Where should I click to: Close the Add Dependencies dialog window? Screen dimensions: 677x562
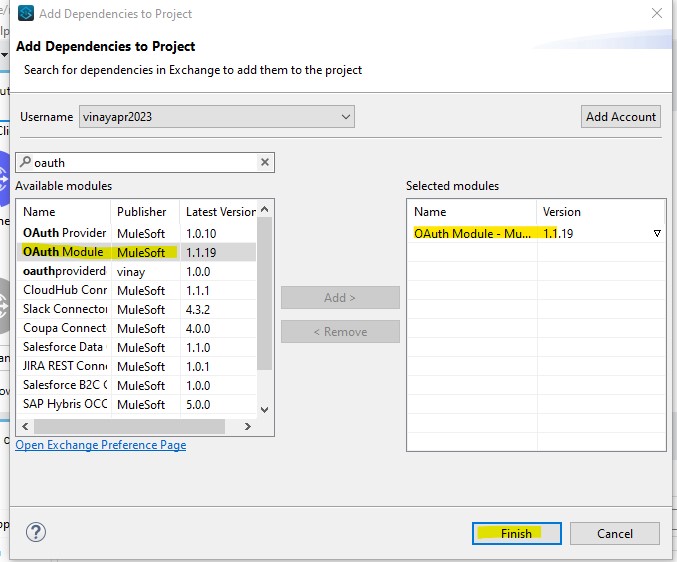click(656, 14)
